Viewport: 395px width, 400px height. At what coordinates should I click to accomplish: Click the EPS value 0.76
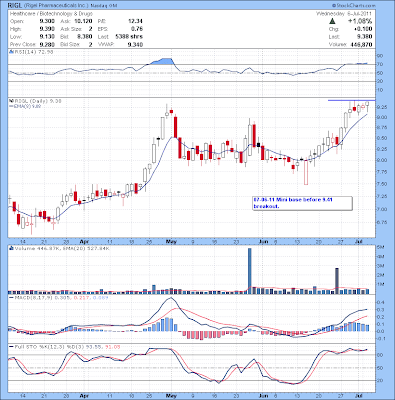(137, 29)
